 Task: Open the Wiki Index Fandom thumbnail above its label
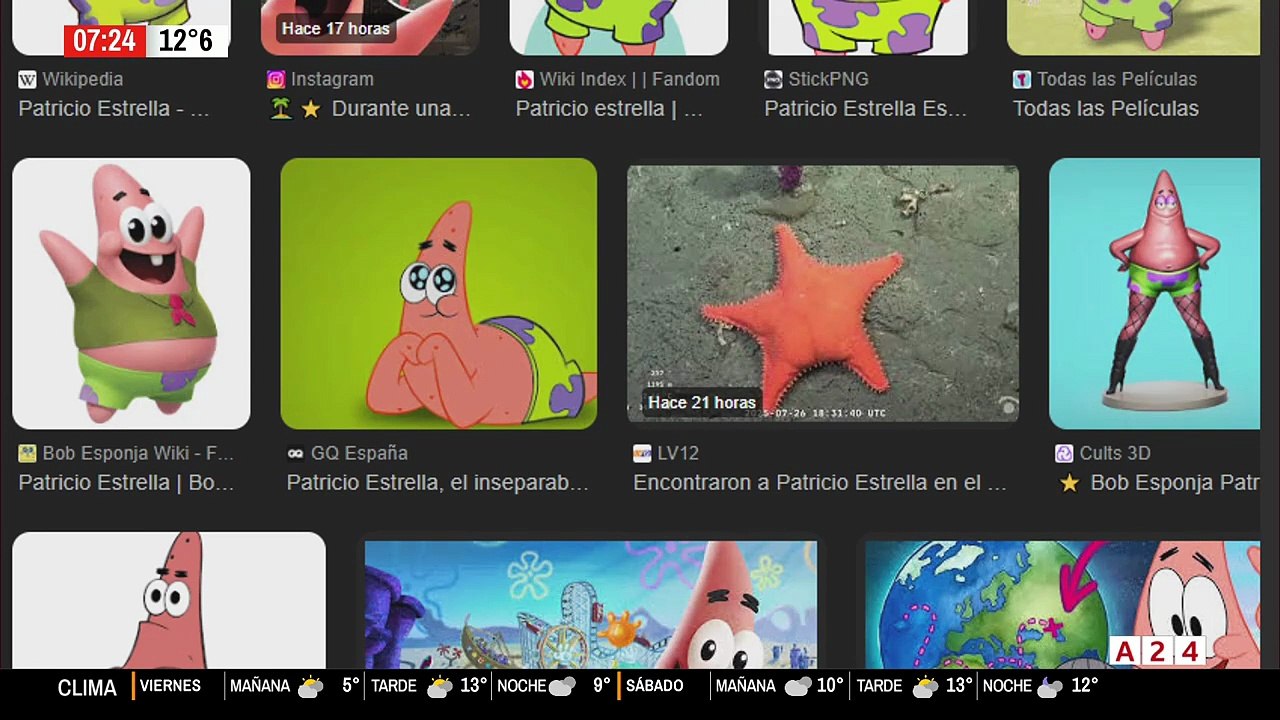619,27
